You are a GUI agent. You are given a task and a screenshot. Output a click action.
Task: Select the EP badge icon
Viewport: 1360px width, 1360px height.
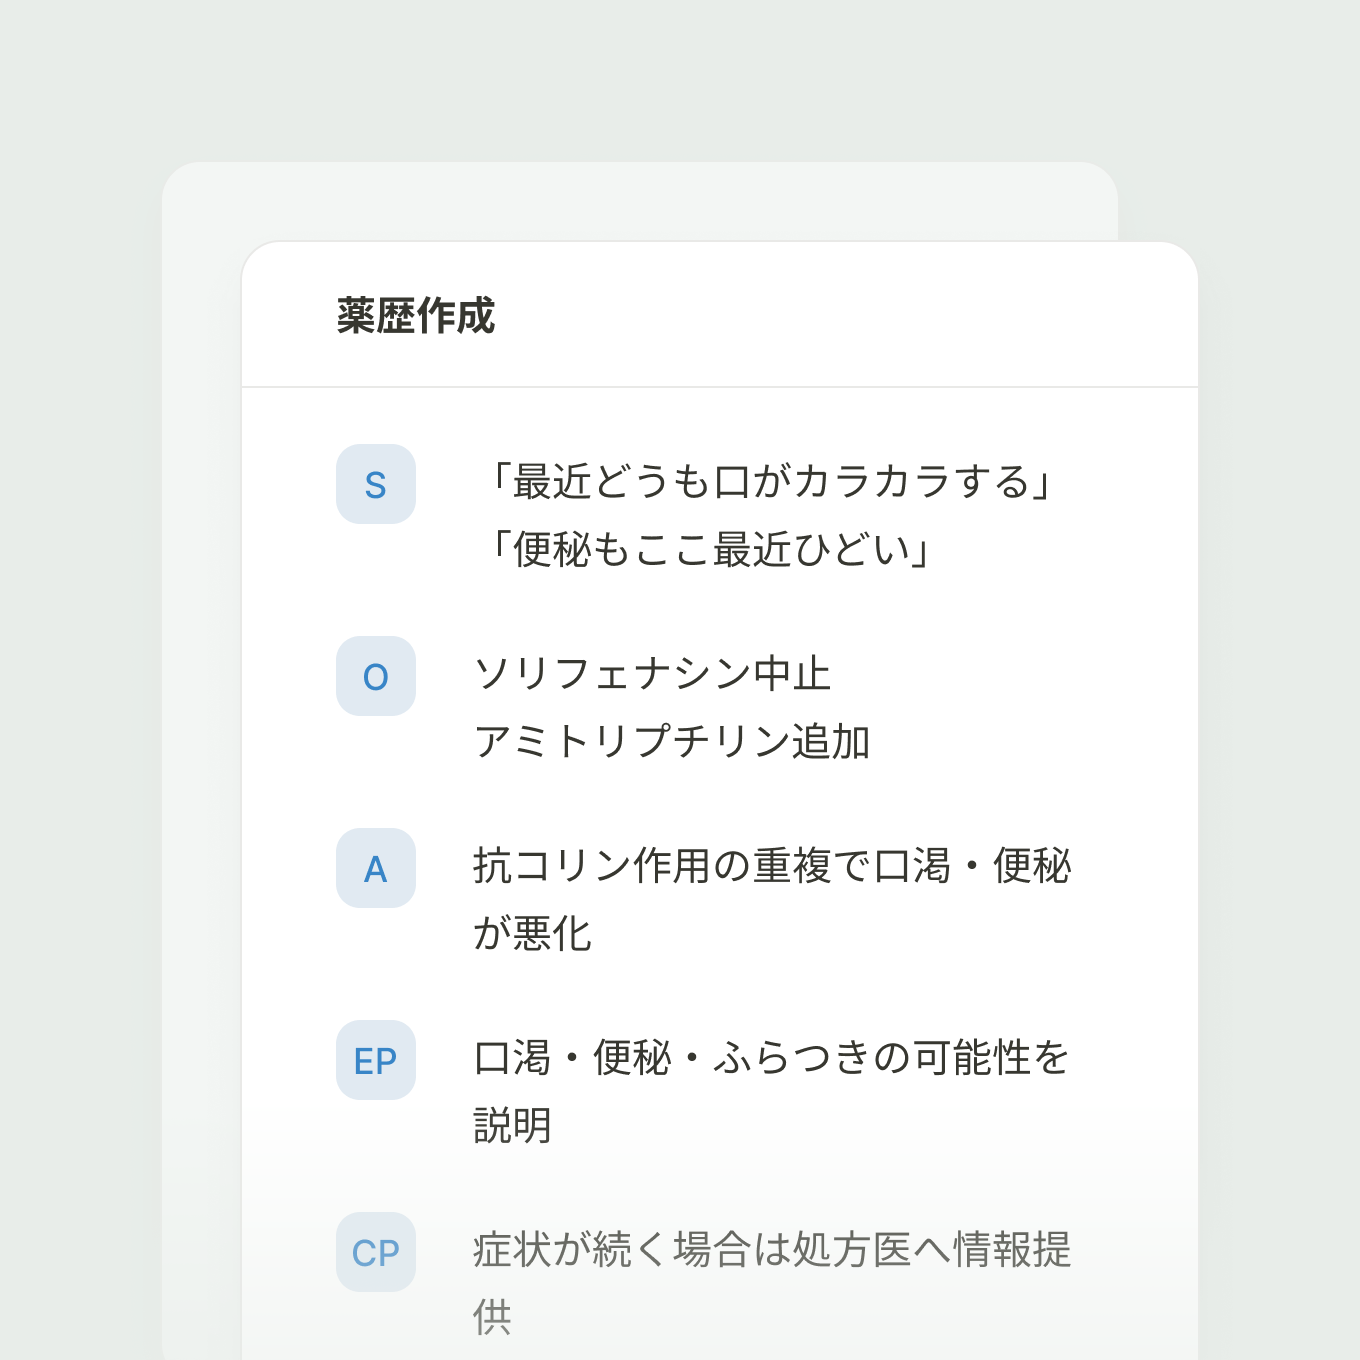tap(376, 1060)
